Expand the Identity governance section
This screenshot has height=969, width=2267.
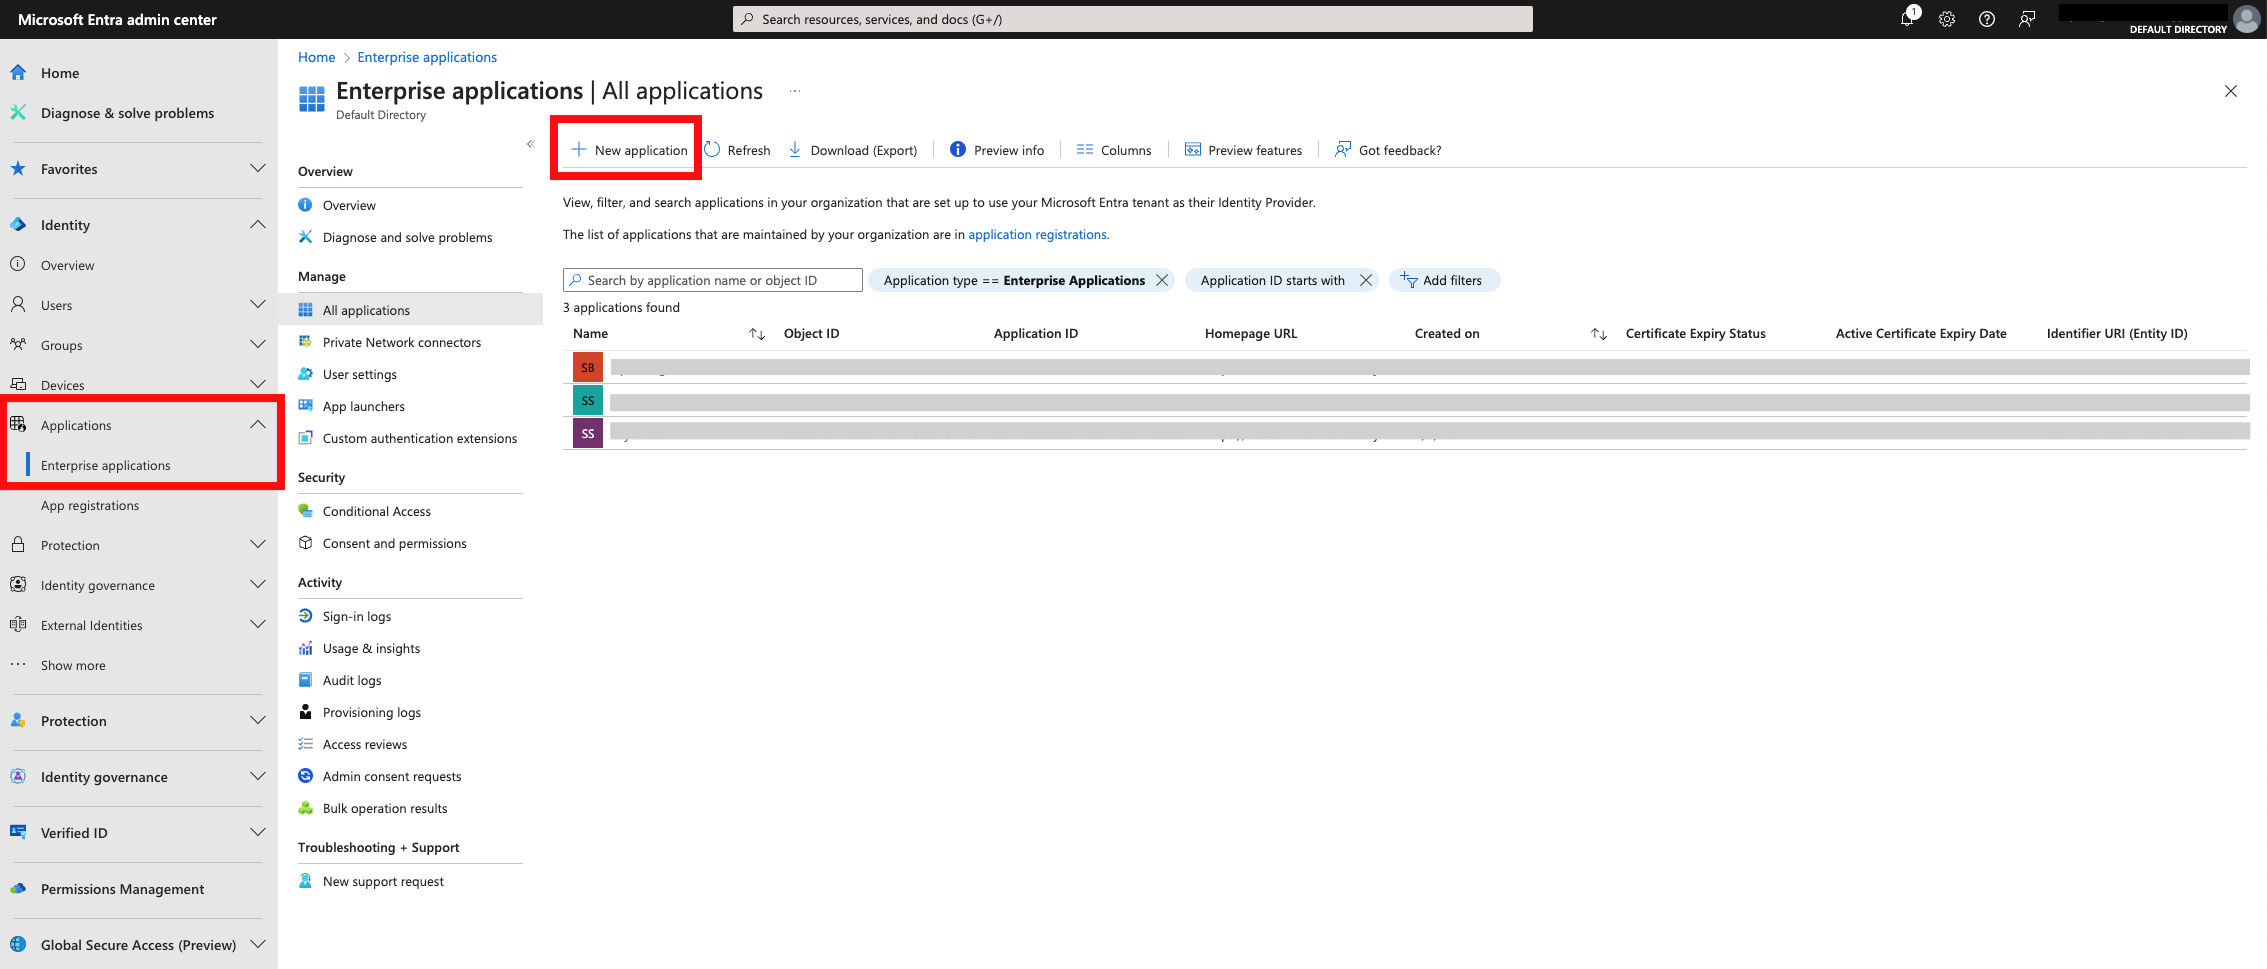[x=257, y=584]
